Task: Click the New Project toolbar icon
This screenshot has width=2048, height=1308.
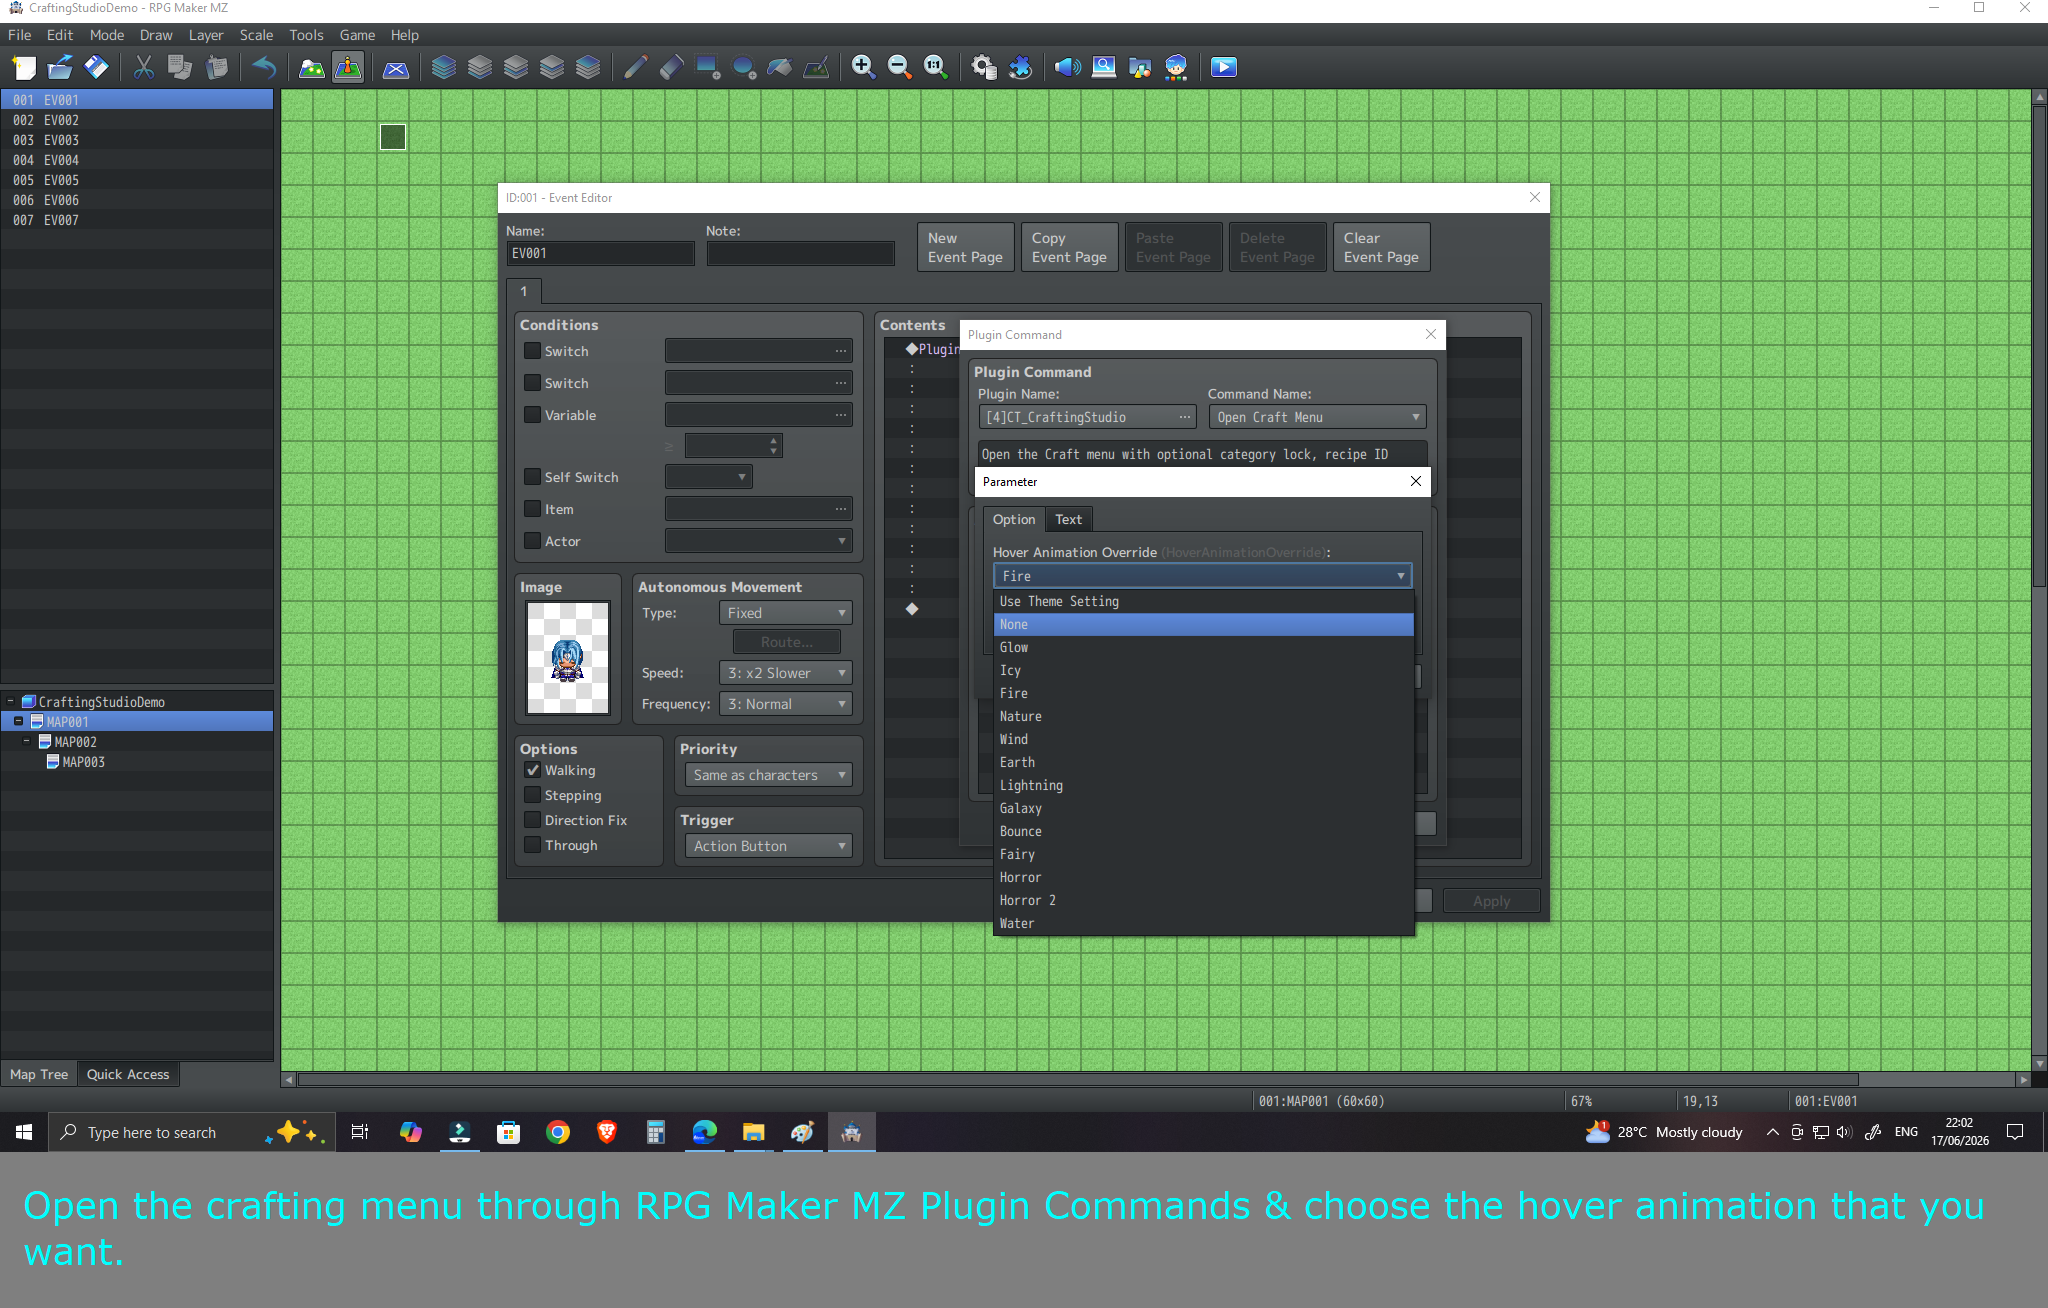Action: coord(24,67)
